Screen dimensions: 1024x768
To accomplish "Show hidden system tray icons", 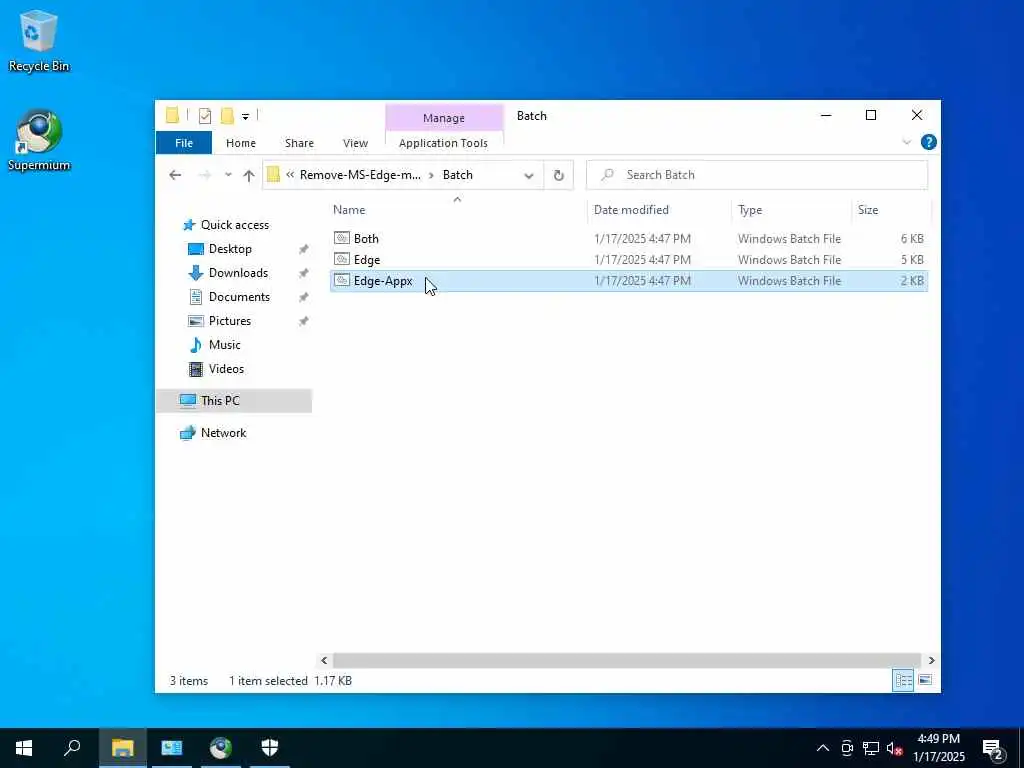I will pyautogui.click(x=823, y=748).
